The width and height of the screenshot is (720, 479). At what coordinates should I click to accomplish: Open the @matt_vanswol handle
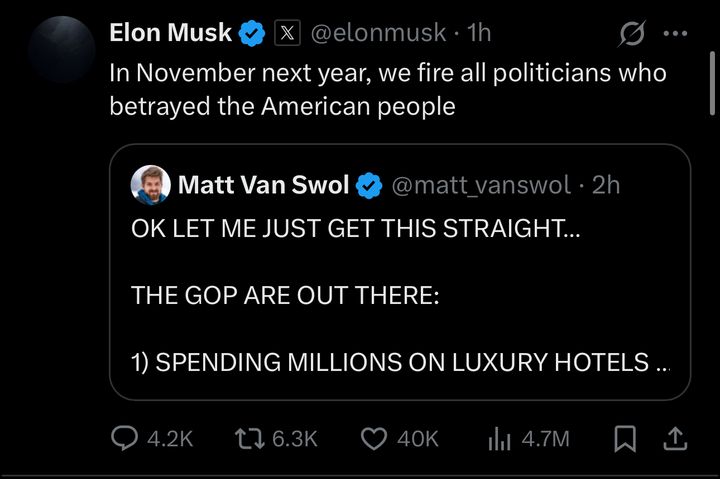pos(478,184)
